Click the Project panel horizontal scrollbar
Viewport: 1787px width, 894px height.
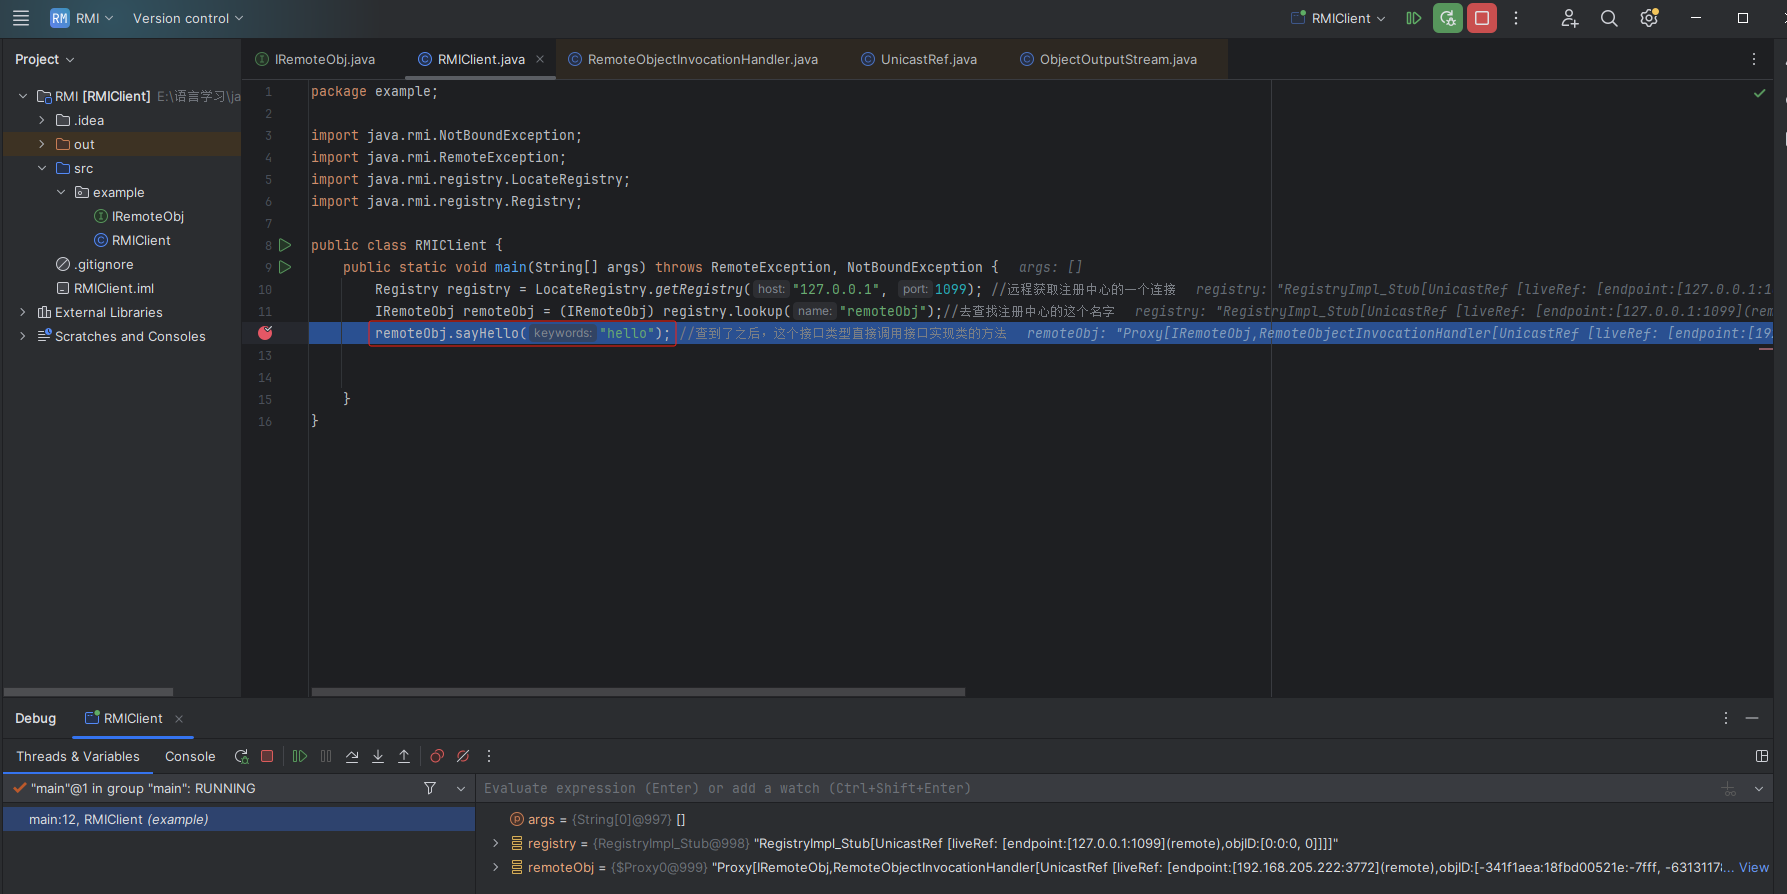click(x=88, y=691)
